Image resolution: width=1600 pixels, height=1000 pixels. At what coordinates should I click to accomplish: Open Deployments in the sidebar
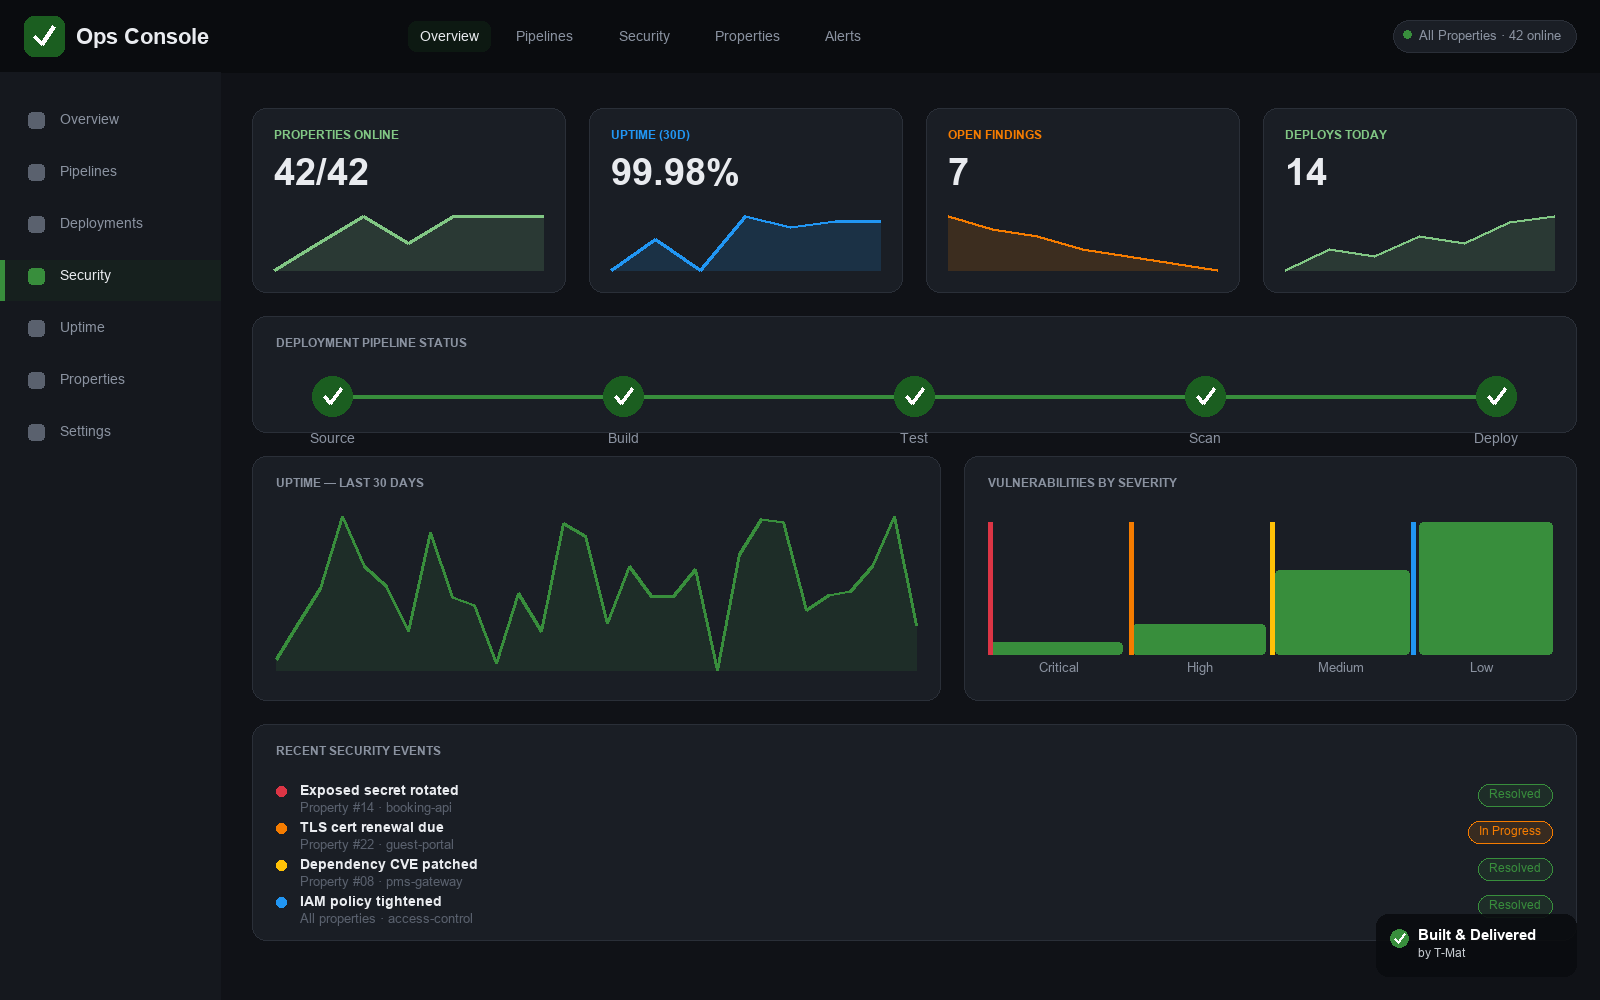[x=110, y=224]
